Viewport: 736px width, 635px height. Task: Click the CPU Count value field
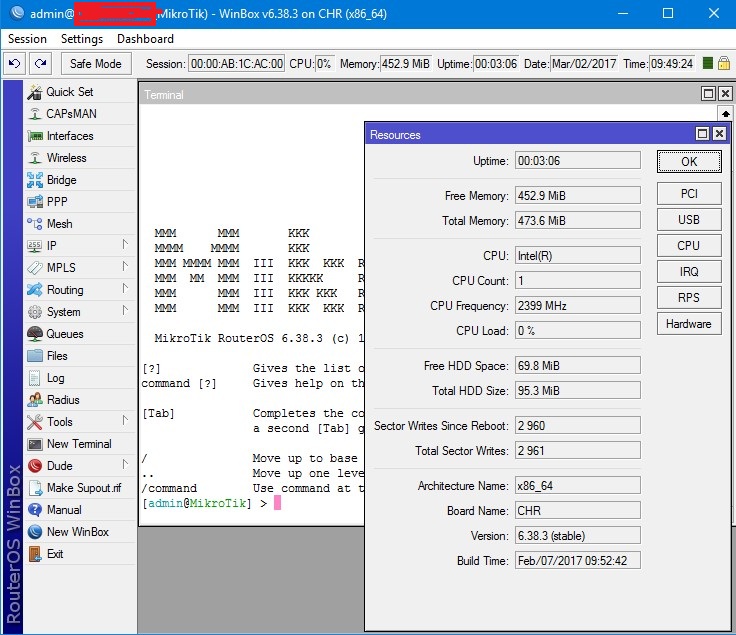pos(578,281)
